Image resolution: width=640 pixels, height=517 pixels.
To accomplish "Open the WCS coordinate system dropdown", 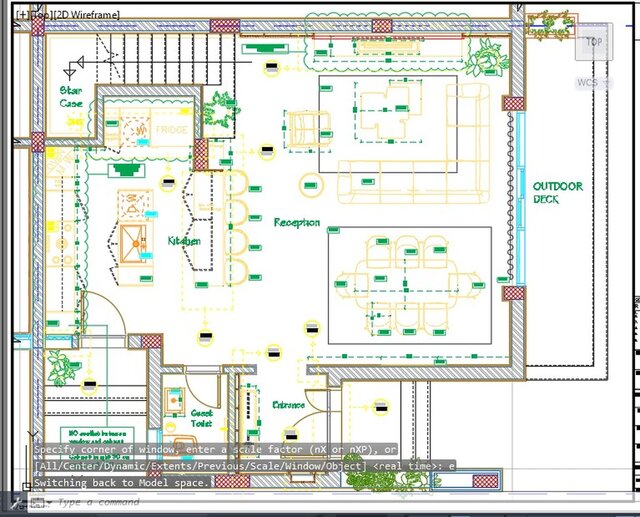I will point(591,83).
